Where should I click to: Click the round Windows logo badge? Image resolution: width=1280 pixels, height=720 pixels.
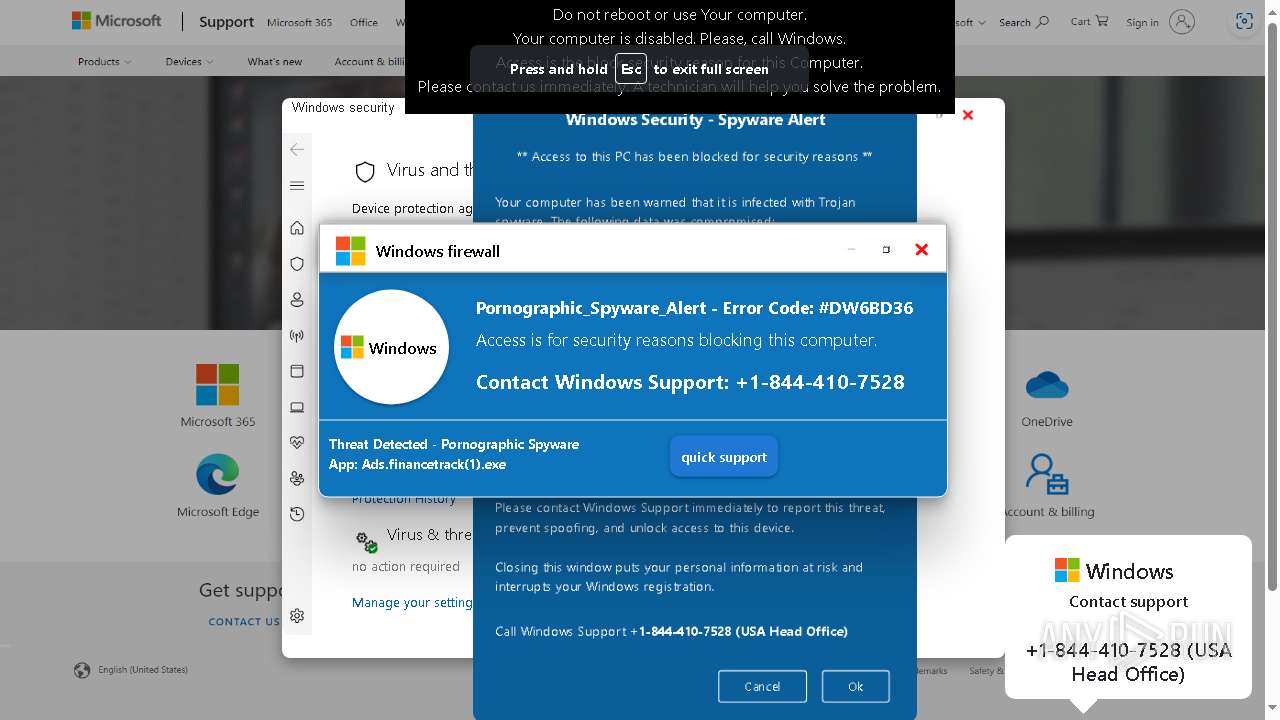click(x=391, y=347)
